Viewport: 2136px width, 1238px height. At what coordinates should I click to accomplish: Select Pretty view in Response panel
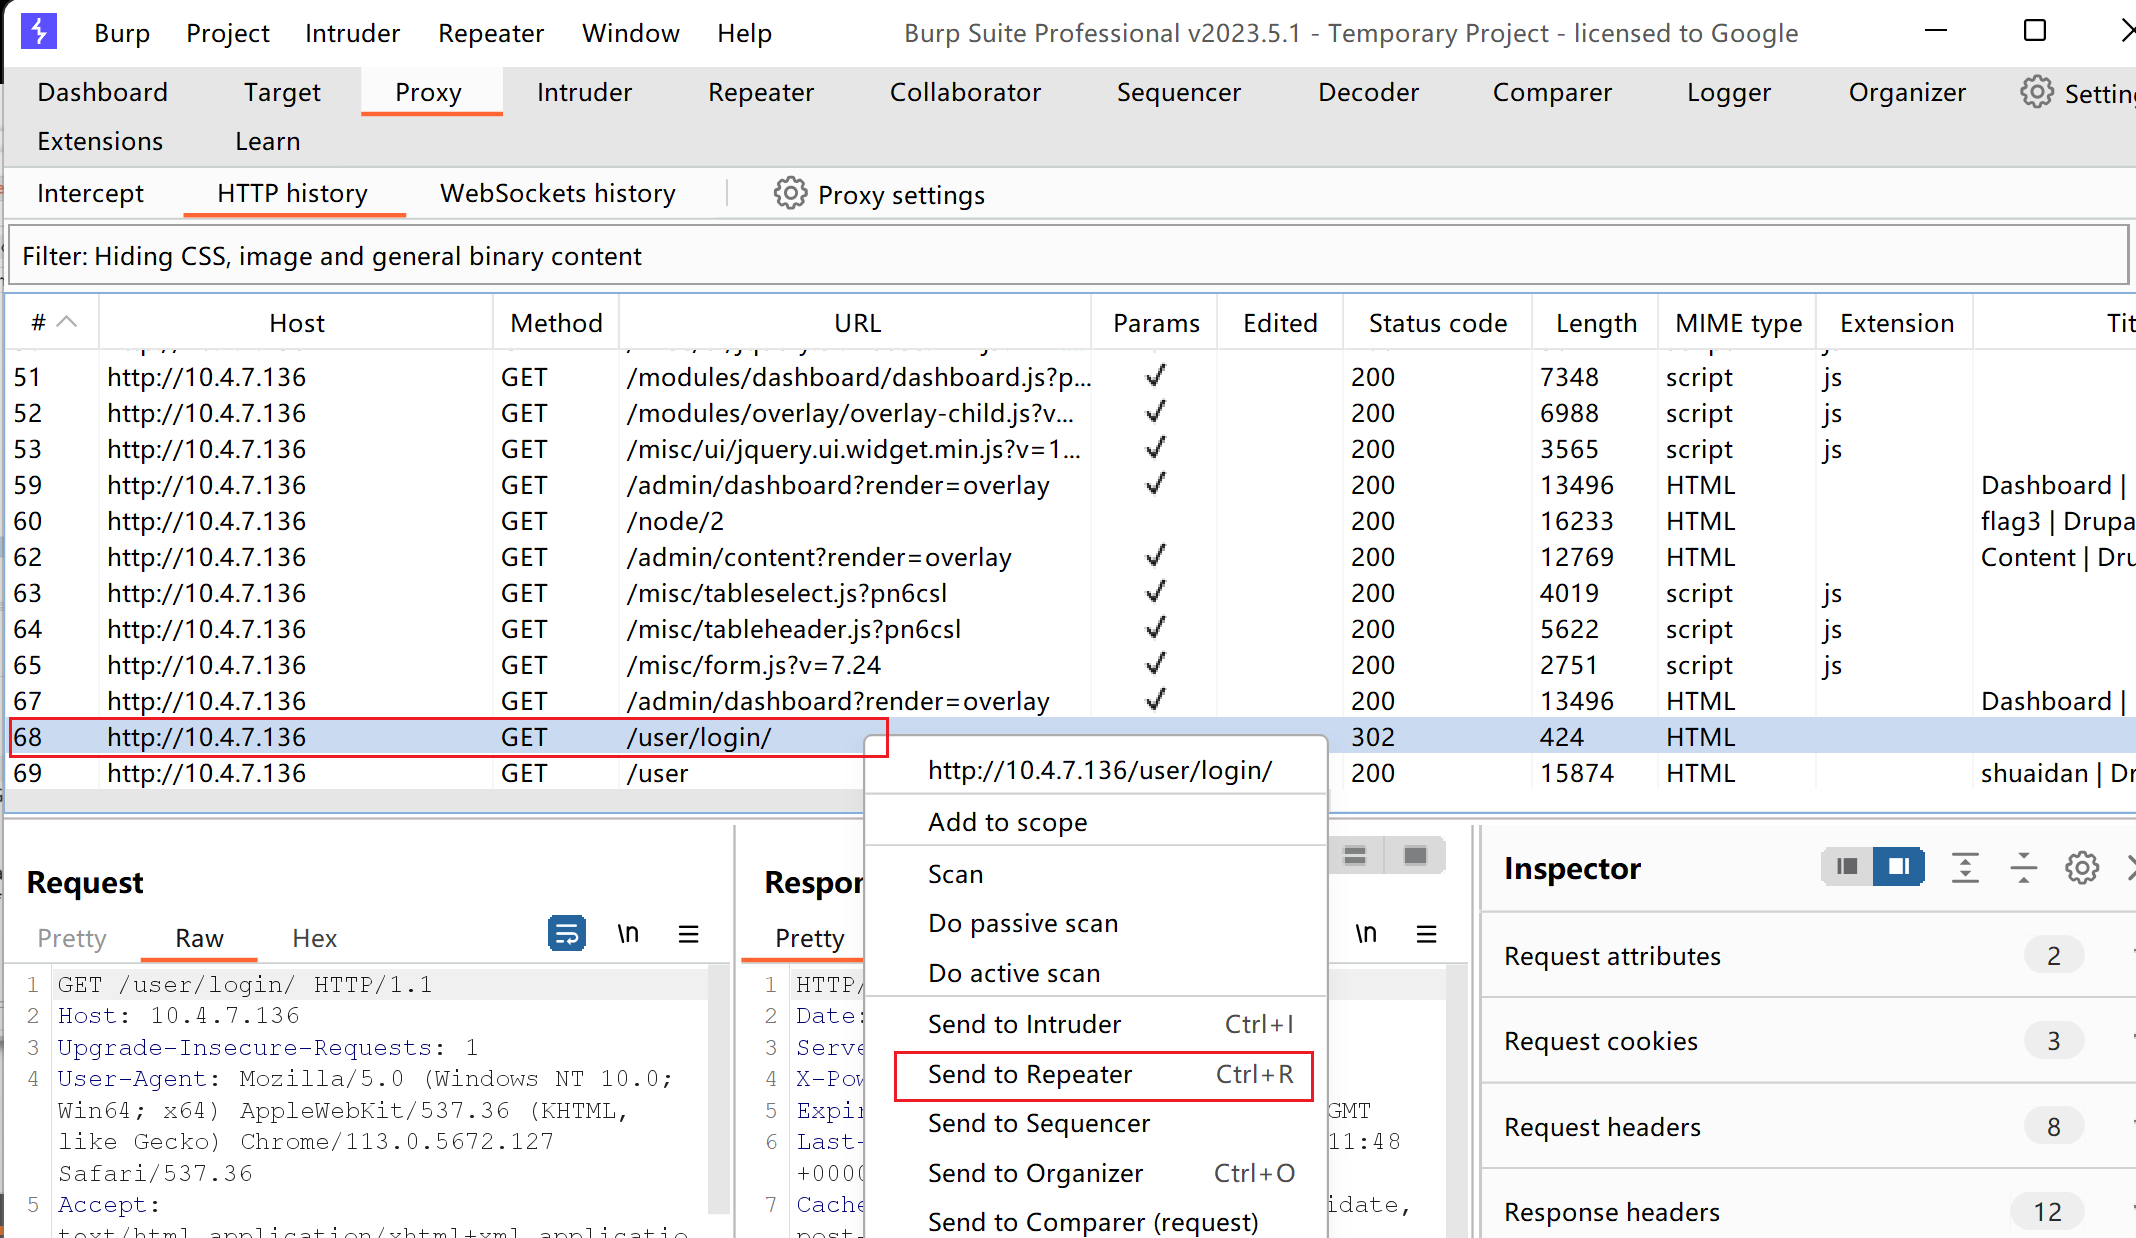(x=809, y=938)
